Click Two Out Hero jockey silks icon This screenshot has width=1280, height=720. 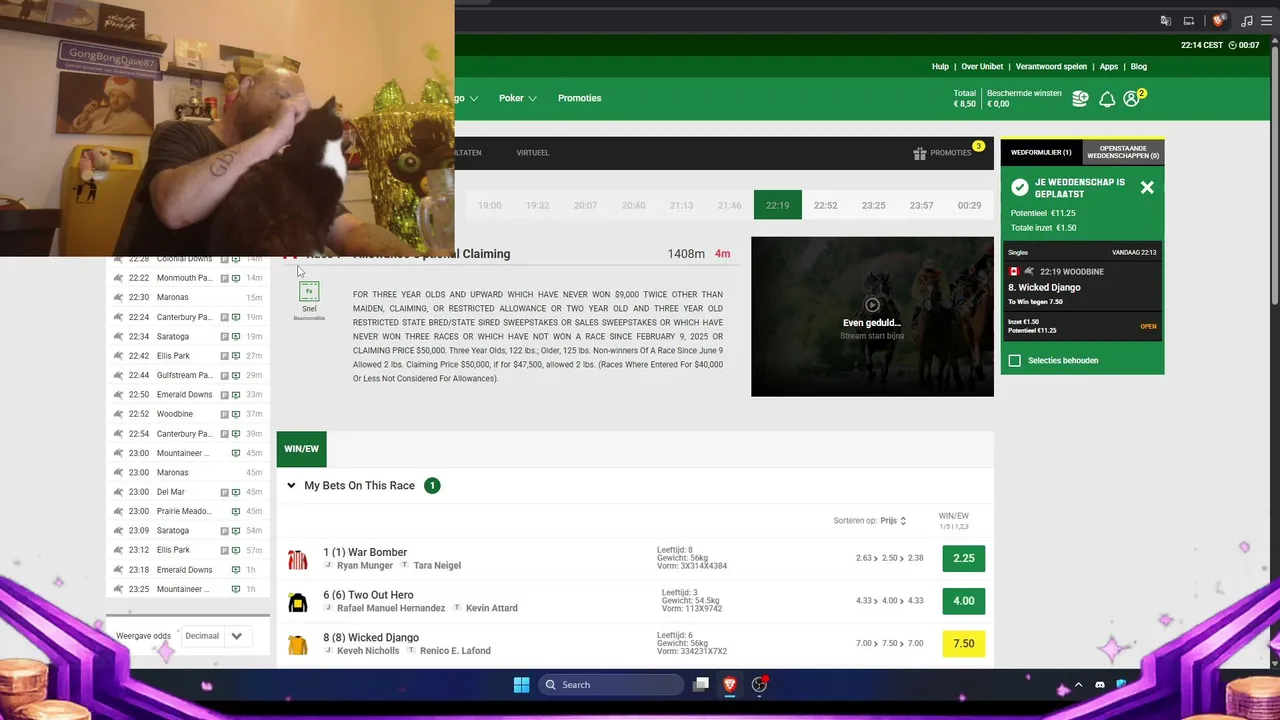point(297,602)
